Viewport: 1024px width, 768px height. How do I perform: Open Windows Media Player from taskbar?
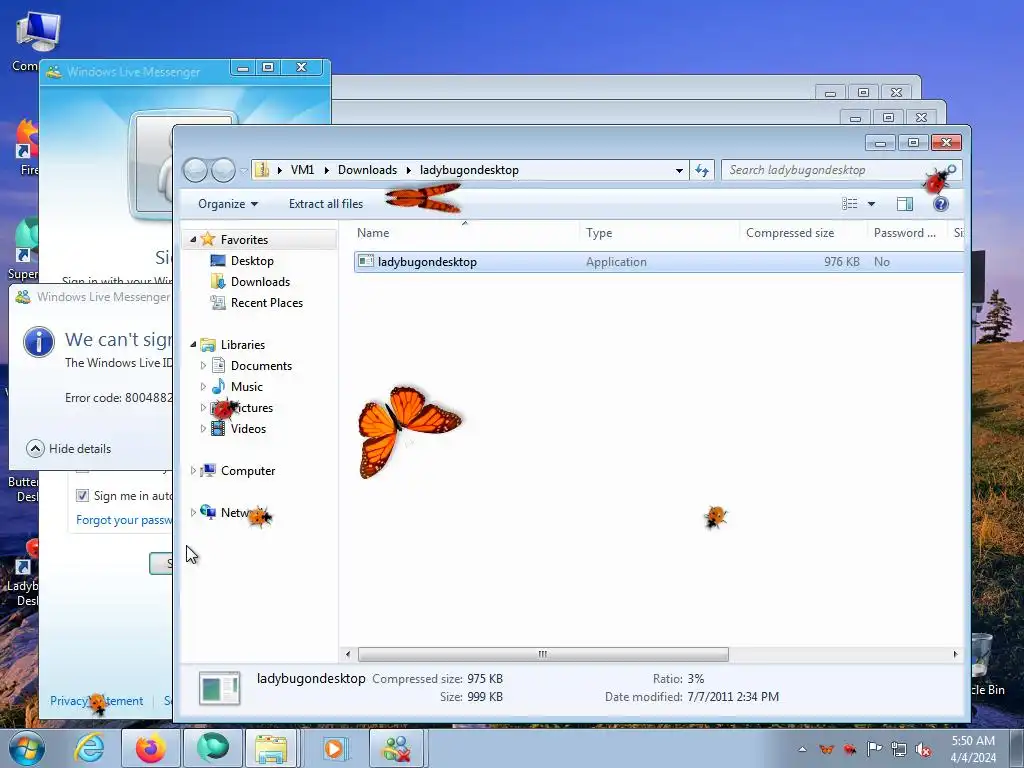334,748
